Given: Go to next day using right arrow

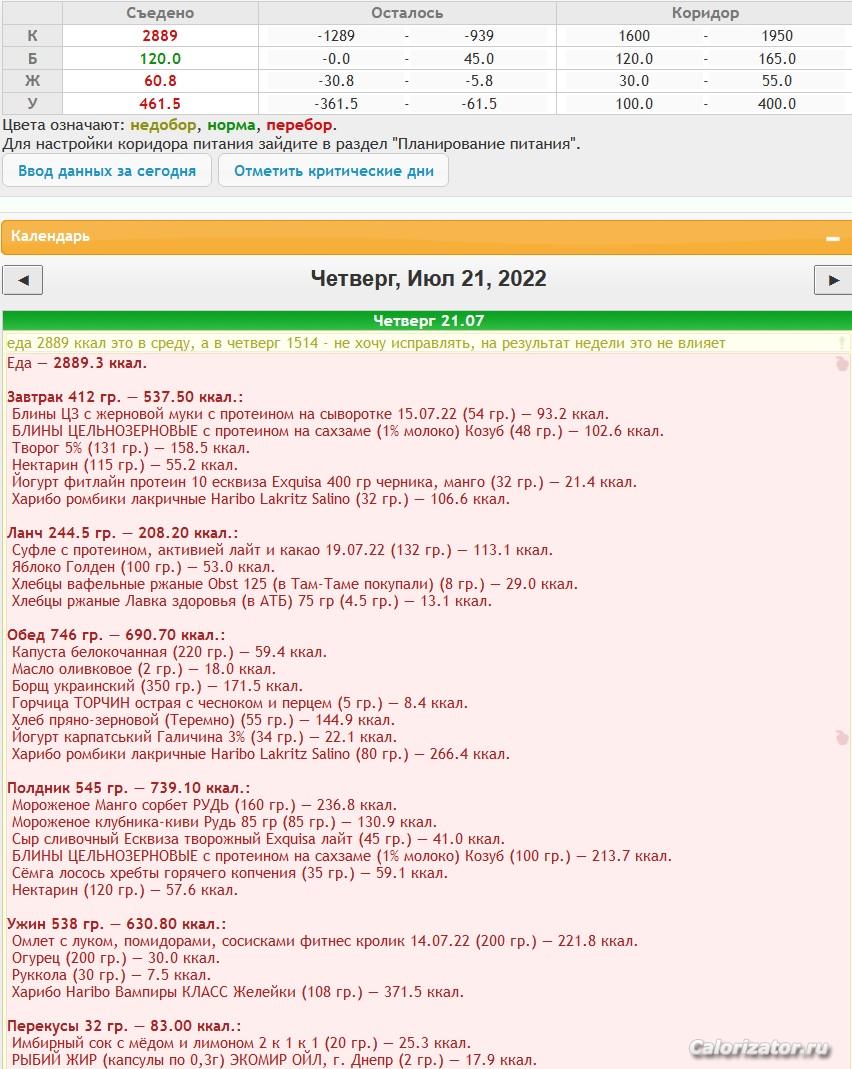Looking at the screenshot, I should tap(832, 280).
